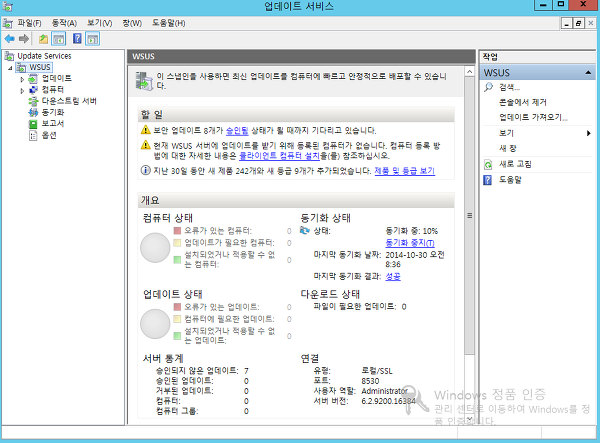Image resolution: width=600 pixels, height=443 pixels.
Task: Click the 동기화 globe icon in tree
Action: point(33,112)
